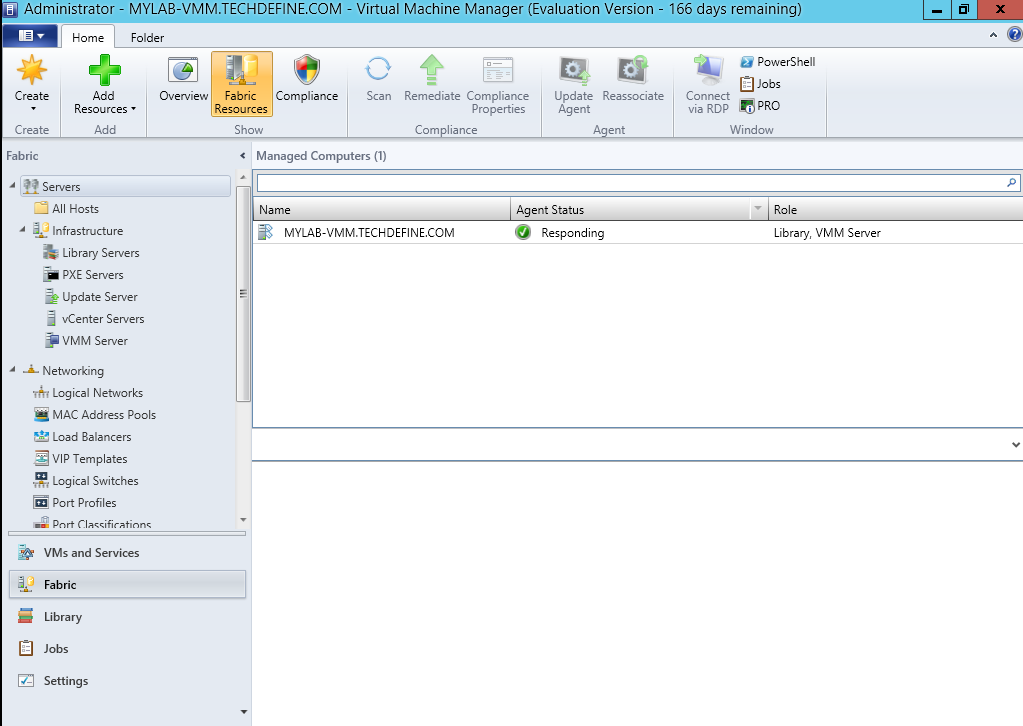Select Logical Switches
1023x726 pixels.
[x=86, y=481]
